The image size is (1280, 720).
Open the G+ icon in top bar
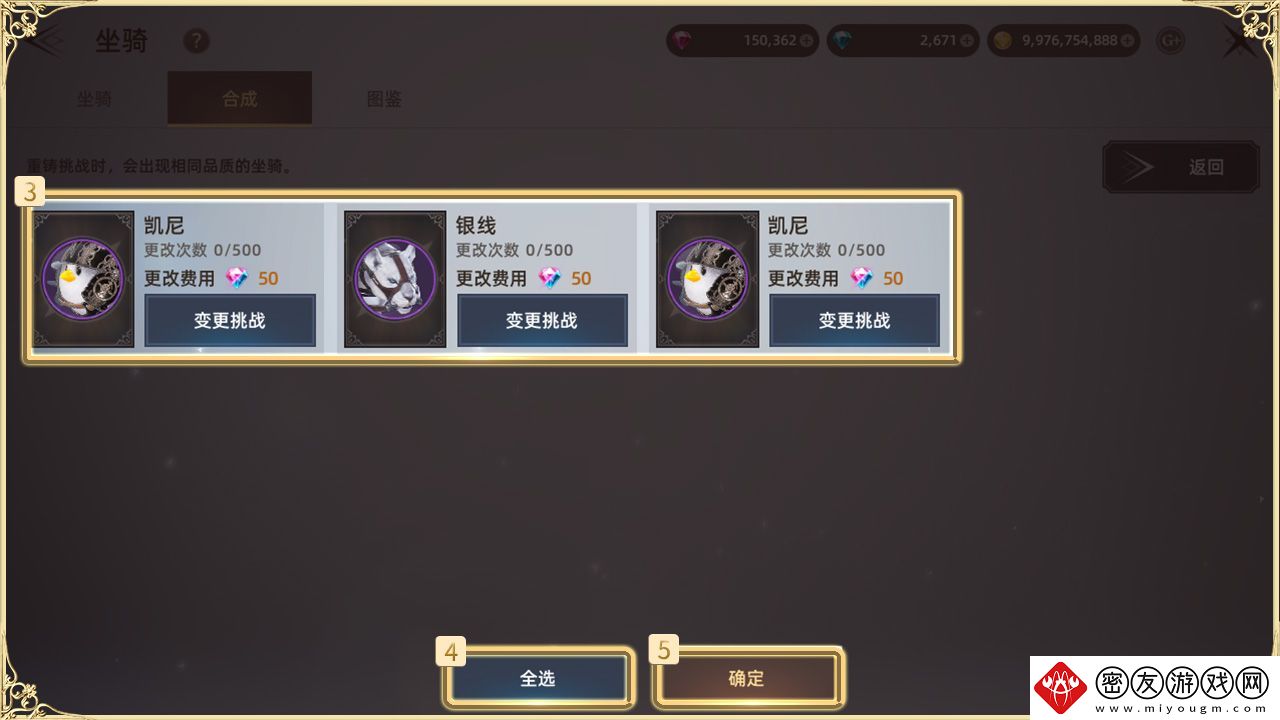tap(1170, 41)
